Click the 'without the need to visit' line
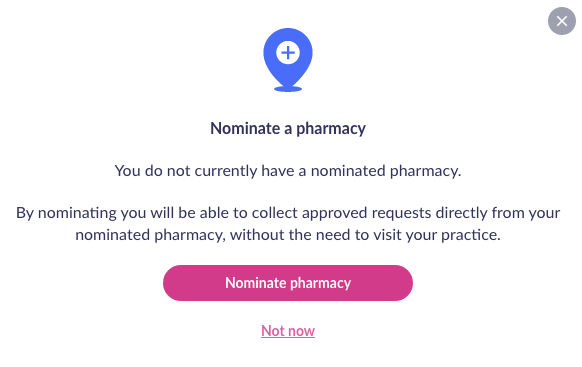Viewport: 582px width, 367px height. point(288,235)
